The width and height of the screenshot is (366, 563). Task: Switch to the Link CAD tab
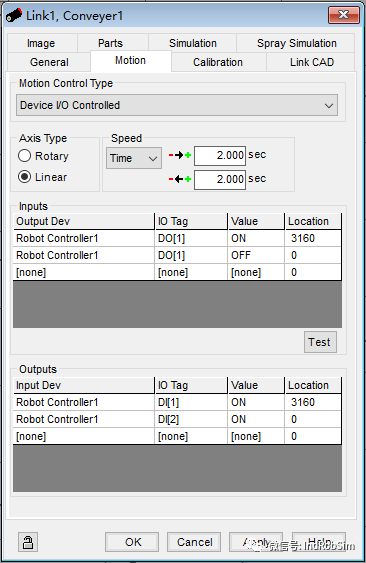coord(312,62)
